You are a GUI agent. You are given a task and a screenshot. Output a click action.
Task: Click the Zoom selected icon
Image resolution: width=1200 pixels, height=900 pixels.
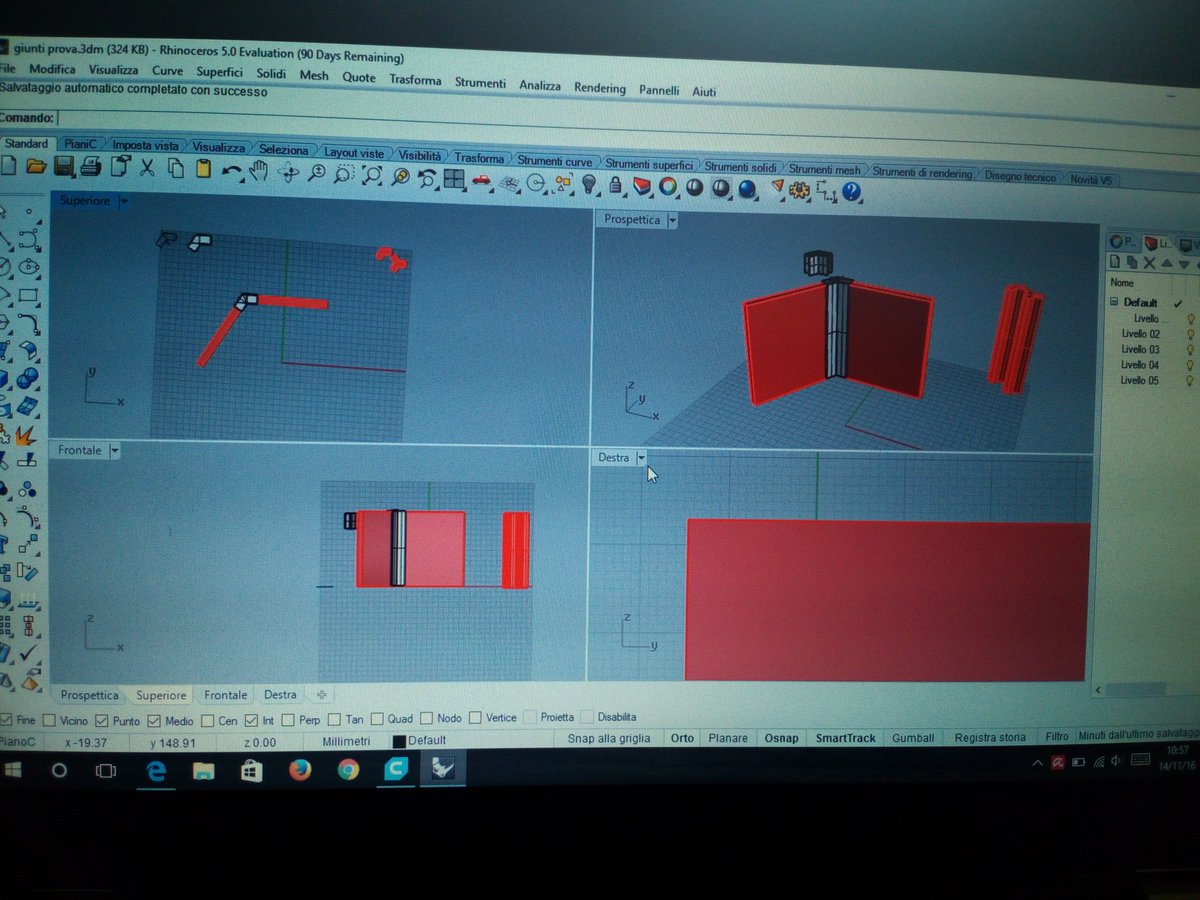pyautogui.click(x=400, y=177)
